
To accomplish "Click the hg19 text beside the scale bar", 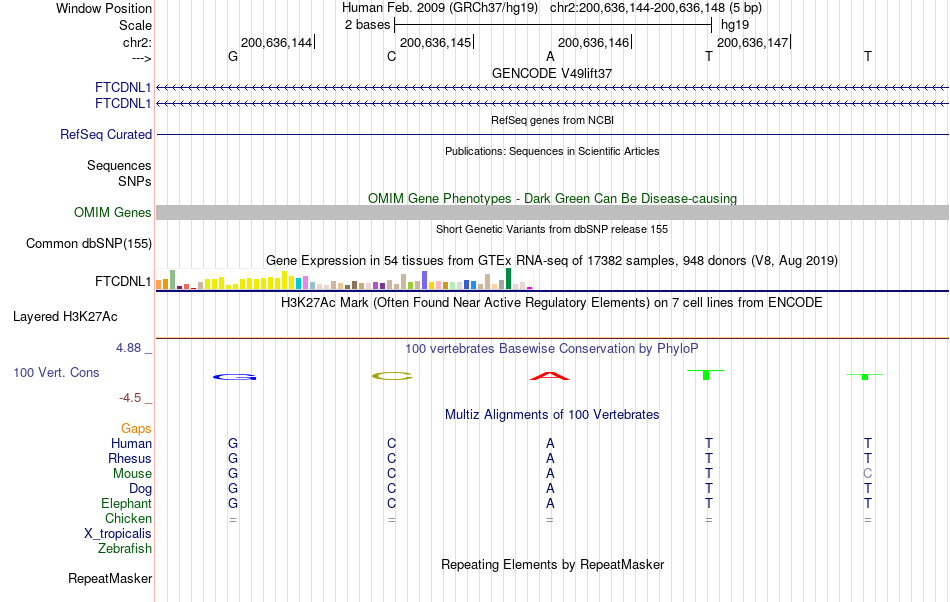I will 735,25.
